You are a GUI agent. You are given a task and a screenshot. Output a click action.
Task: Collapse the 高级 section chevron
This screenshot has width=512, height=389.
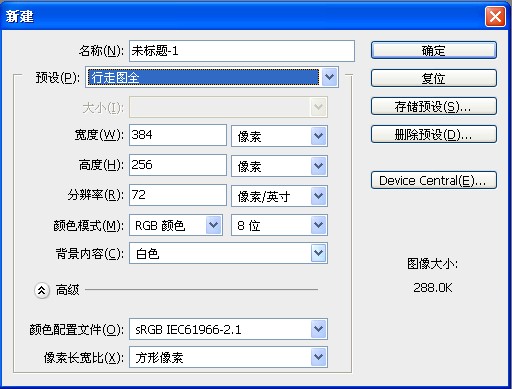pyautogui.click(x=42, y=290)
